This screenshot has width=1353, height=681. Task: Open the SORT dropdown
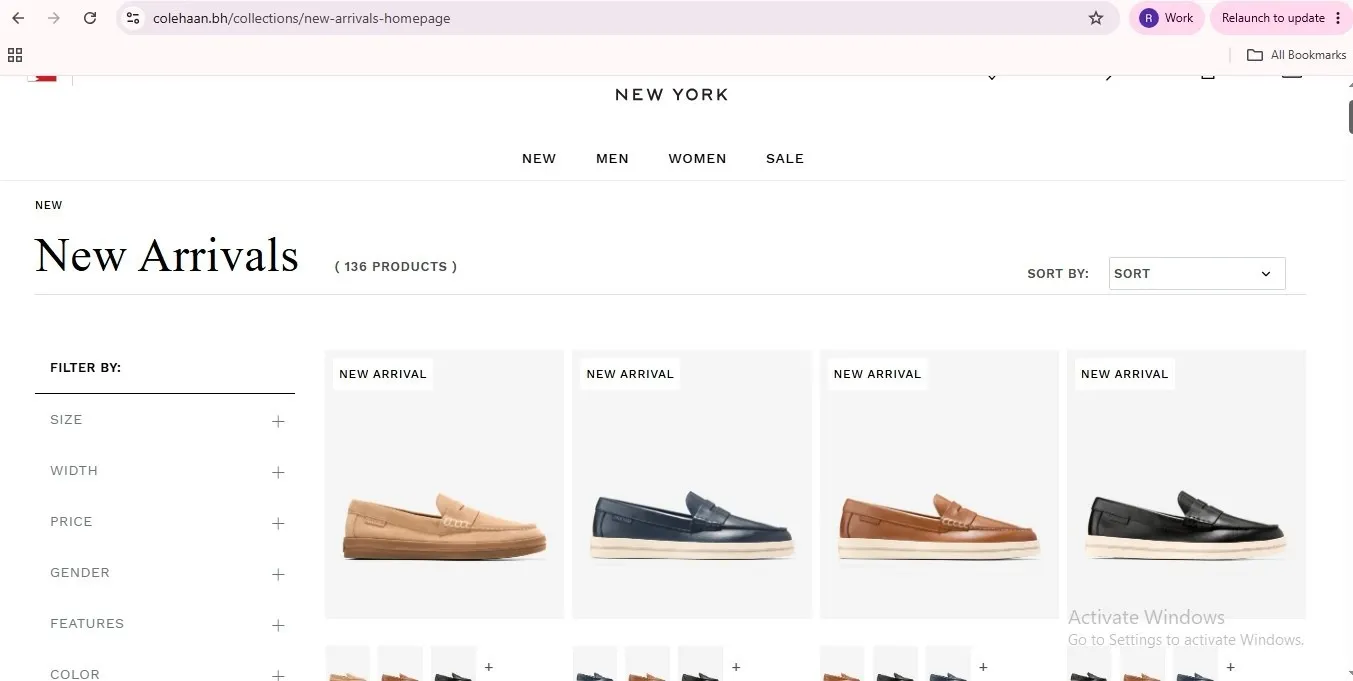[x=1197, y=273]
